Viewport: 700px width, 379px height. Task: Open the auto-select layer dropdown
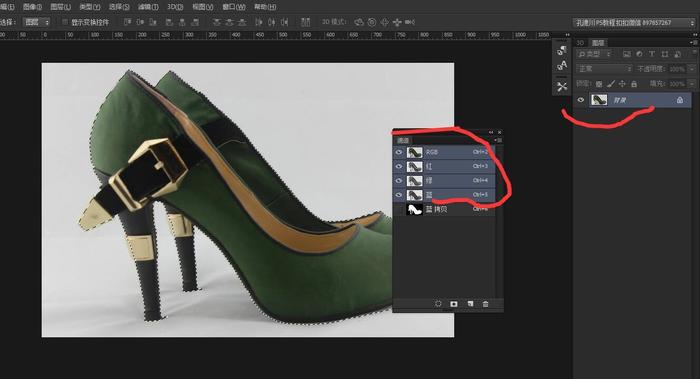coord(36,22)
